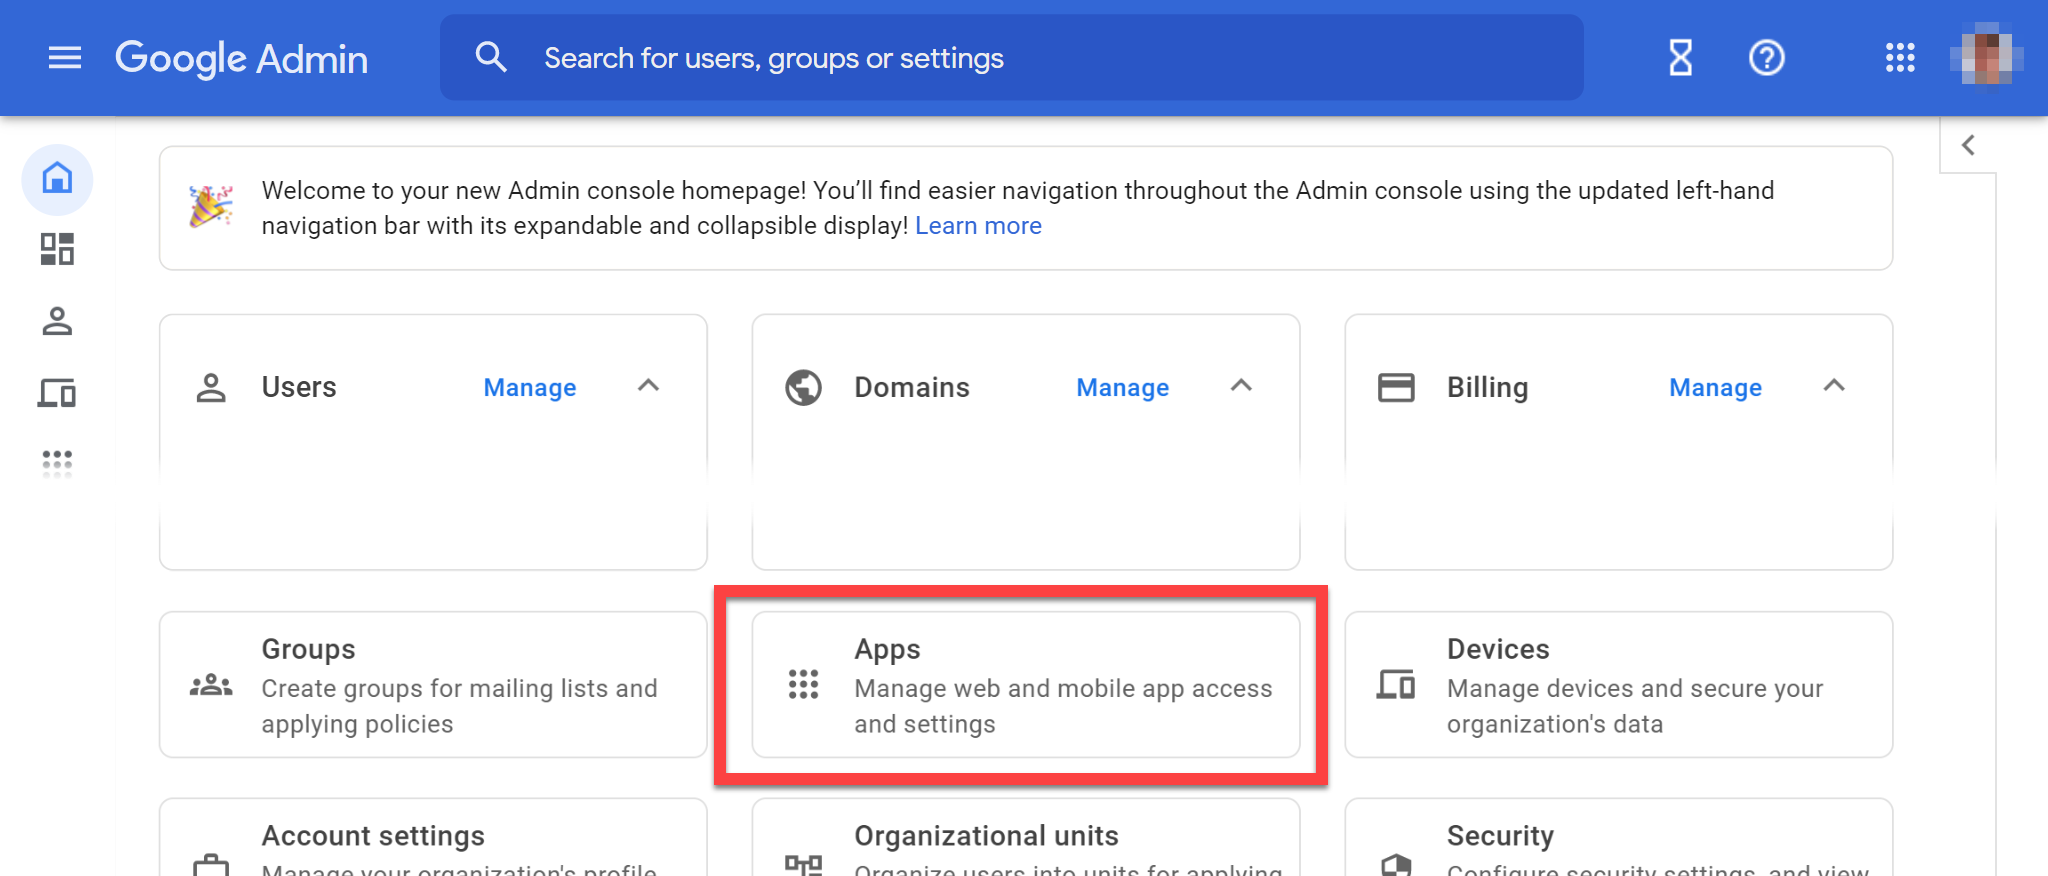Click the Organizational units hierarchy icon

pos(803,865)
